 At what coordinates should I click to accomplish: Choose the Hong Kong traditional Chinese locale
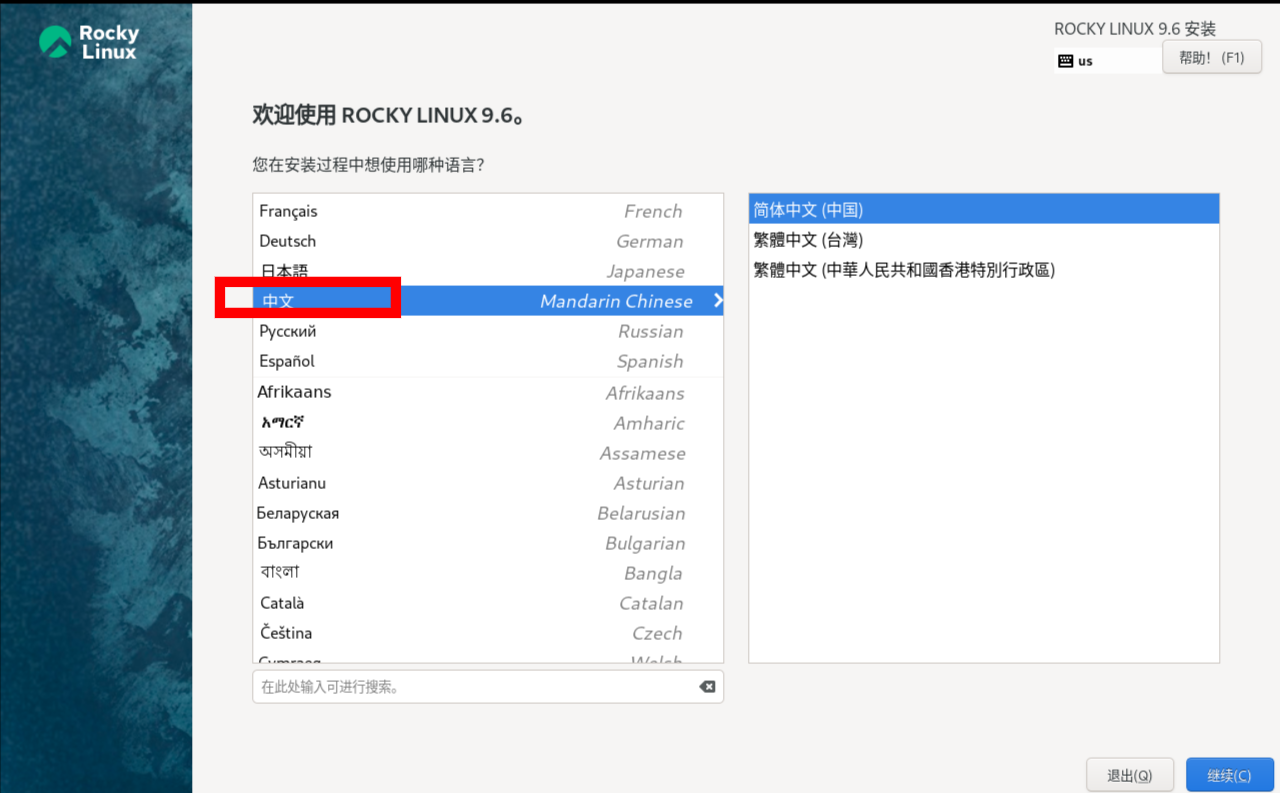point(984,270)
